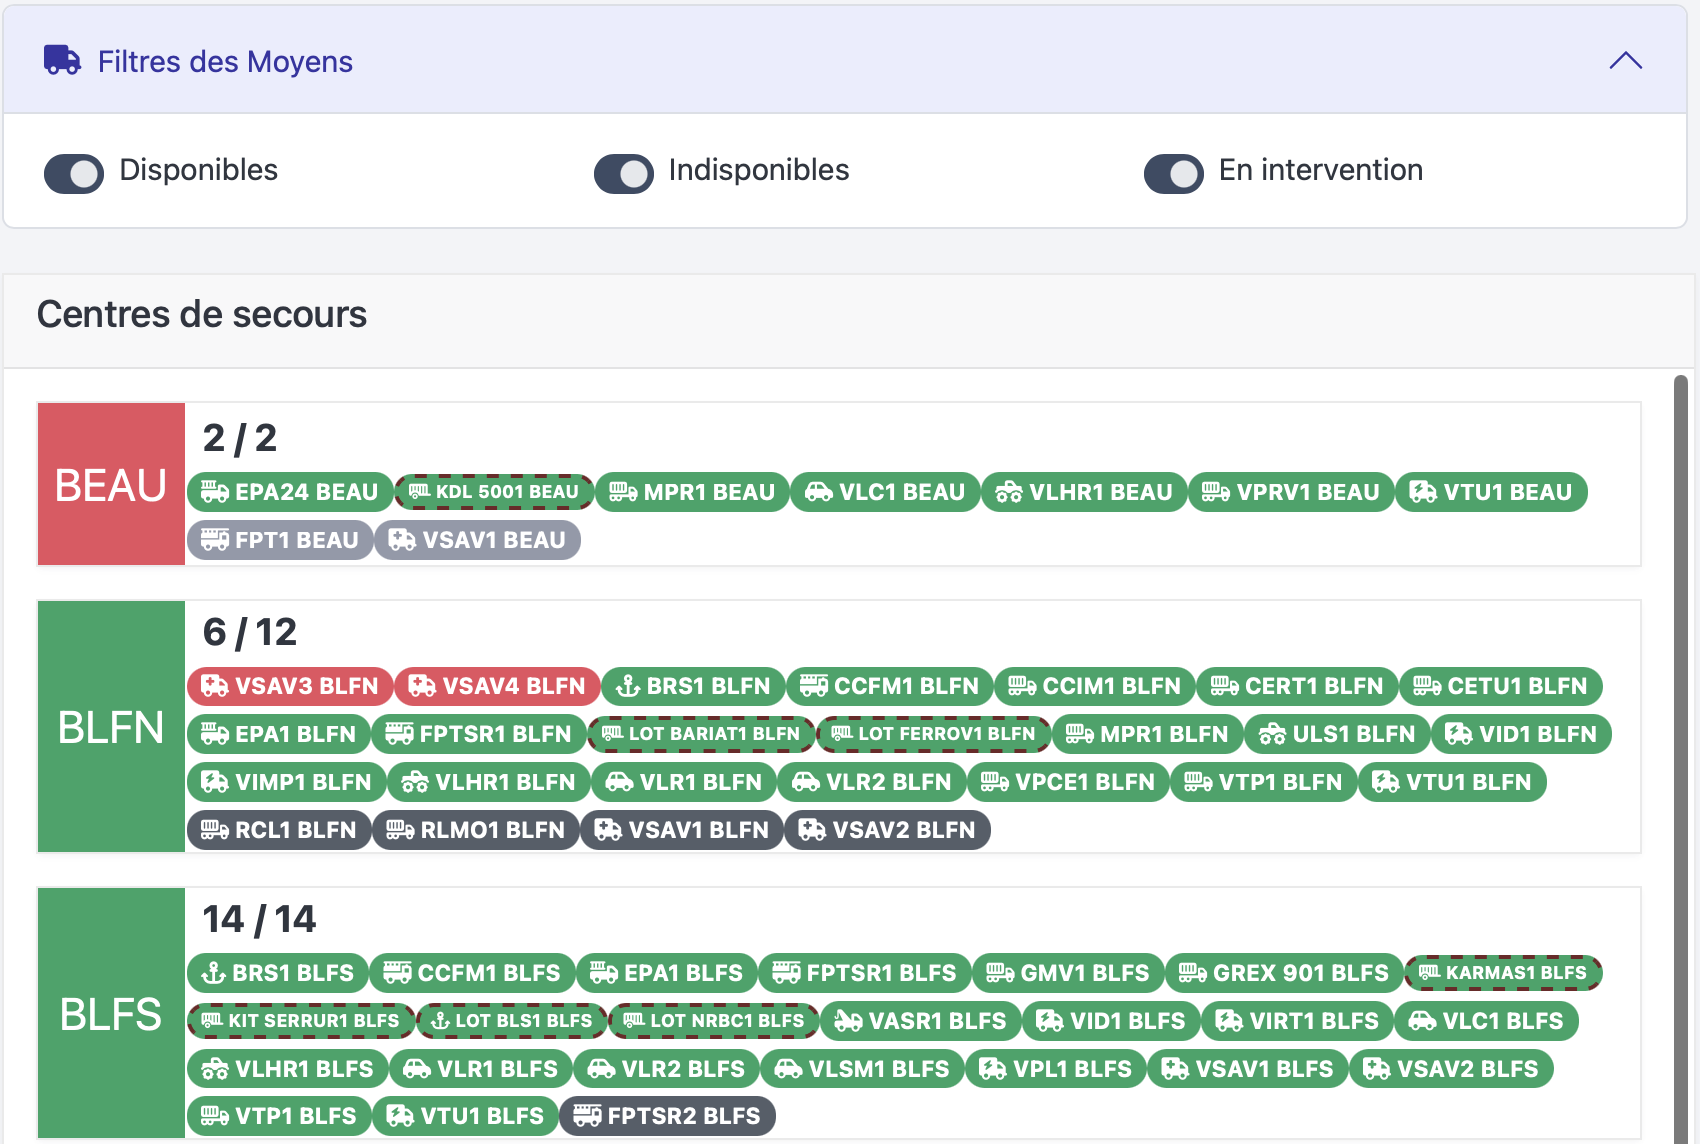Click the LOT BARIAT1 BLFN badge
This screenshot has width=1700, height=1144.
701,734
